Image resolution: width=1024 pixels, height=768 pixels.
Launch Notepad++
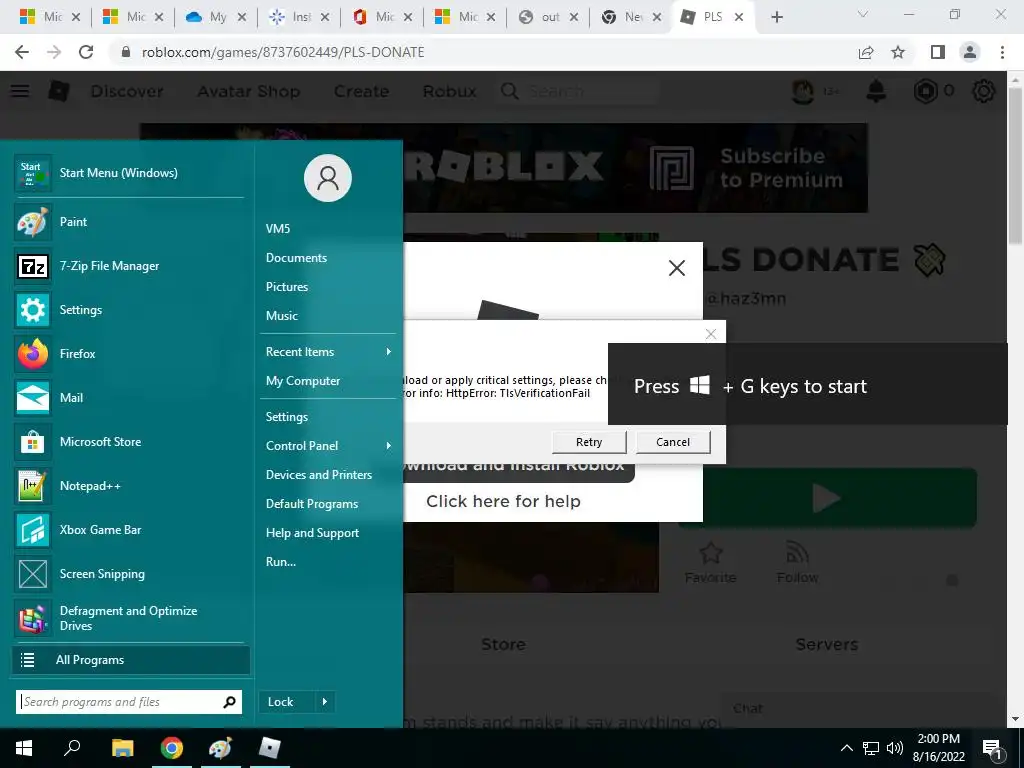pos(129,486)
